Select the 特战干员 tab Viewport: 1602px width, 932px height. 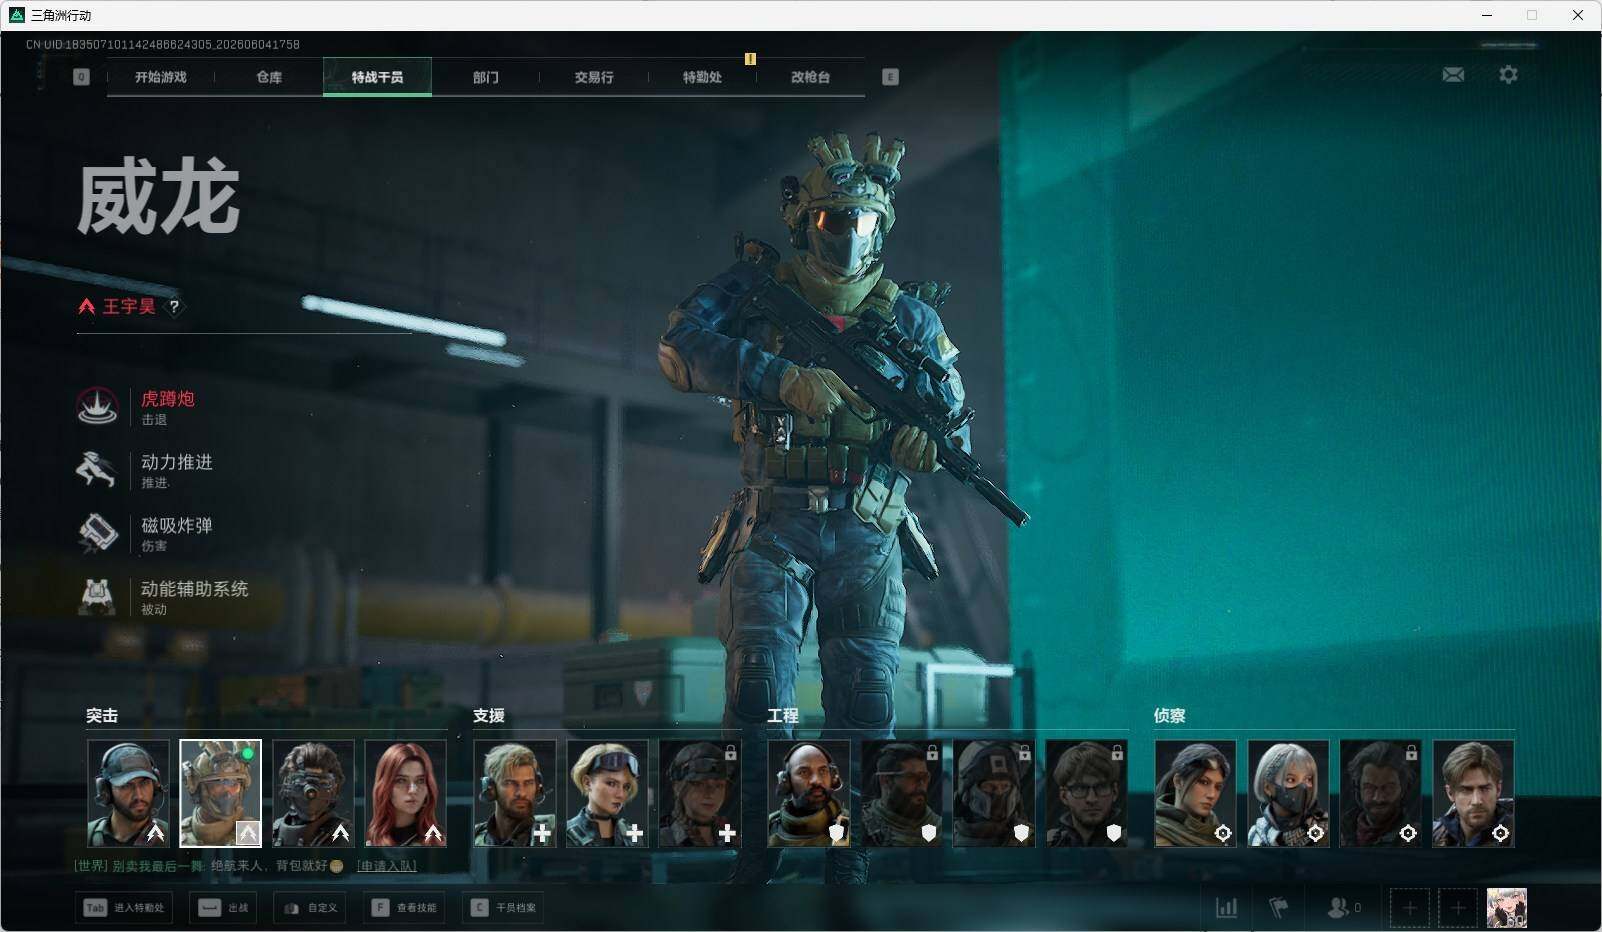377,77
